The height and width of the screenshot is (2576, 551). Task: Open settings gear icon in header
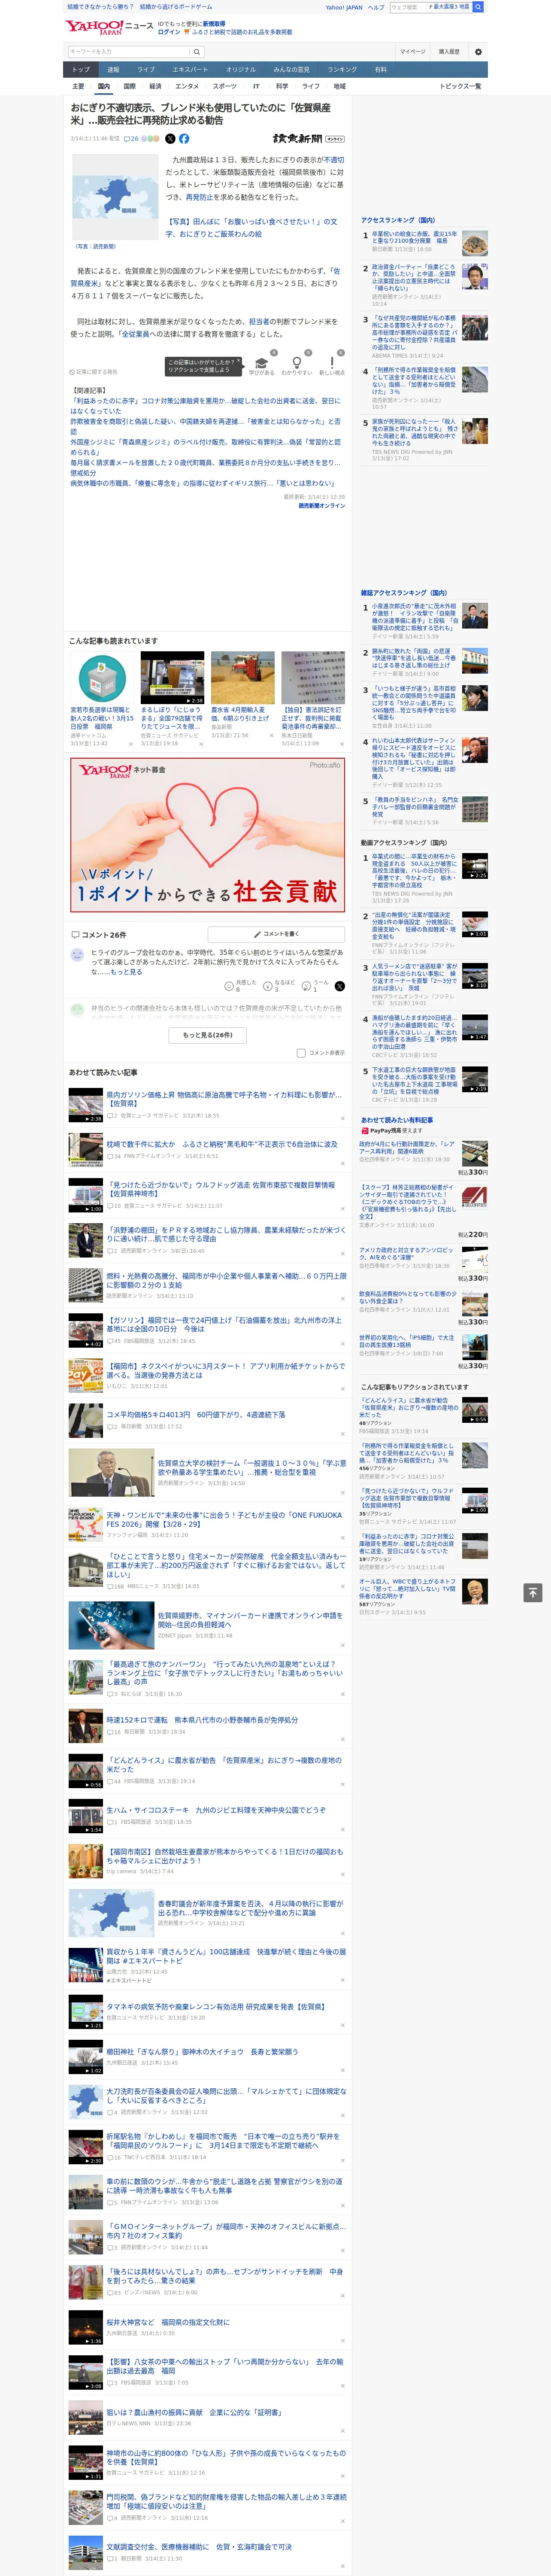478,51
